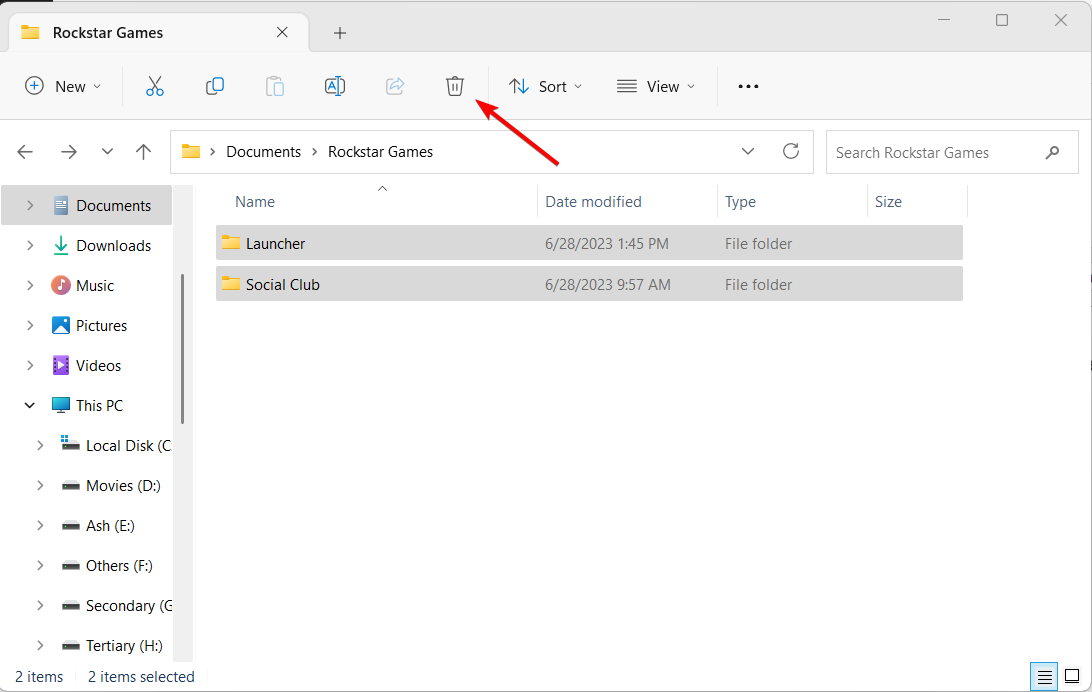Expand the Videos tree node

30,365
